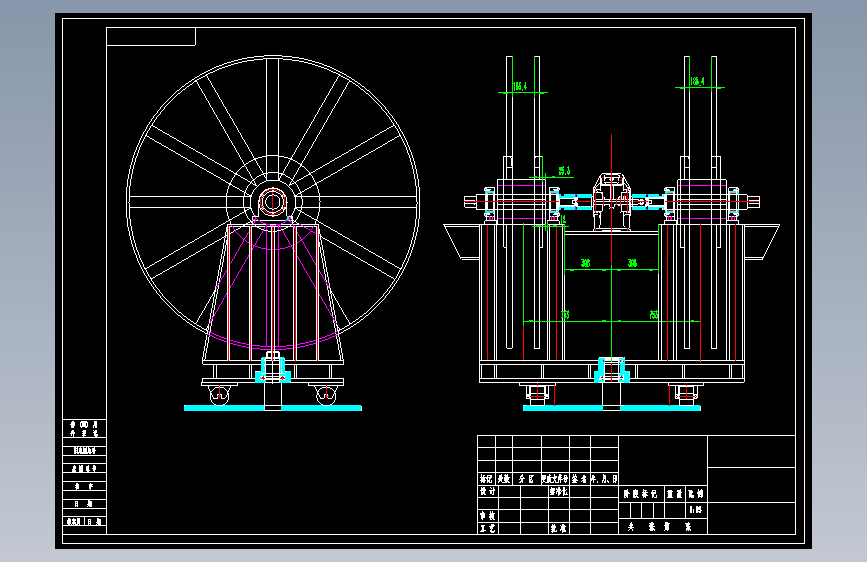867x562 pixels.
Task: Select the small 12 dimension label
Action: click(x=563, y=220)
